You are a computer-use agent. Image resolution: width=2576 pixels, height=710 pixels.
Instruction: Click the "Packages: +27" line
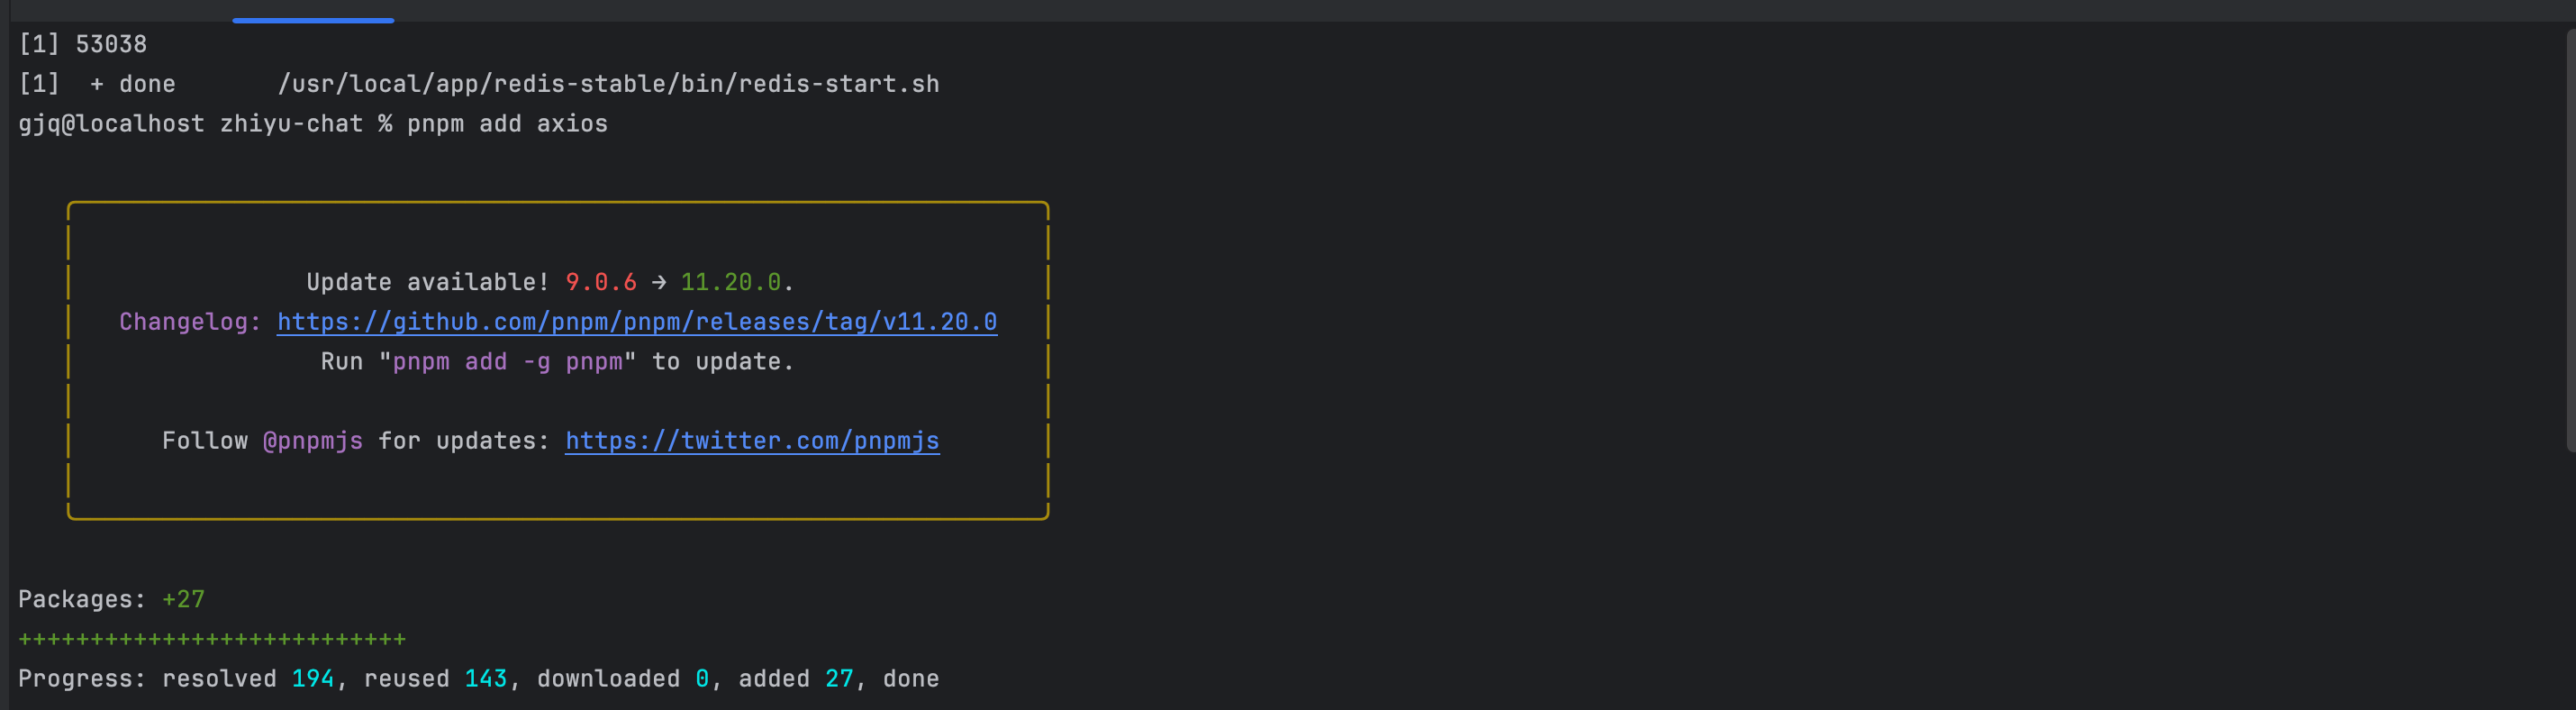tap(111, 600)
